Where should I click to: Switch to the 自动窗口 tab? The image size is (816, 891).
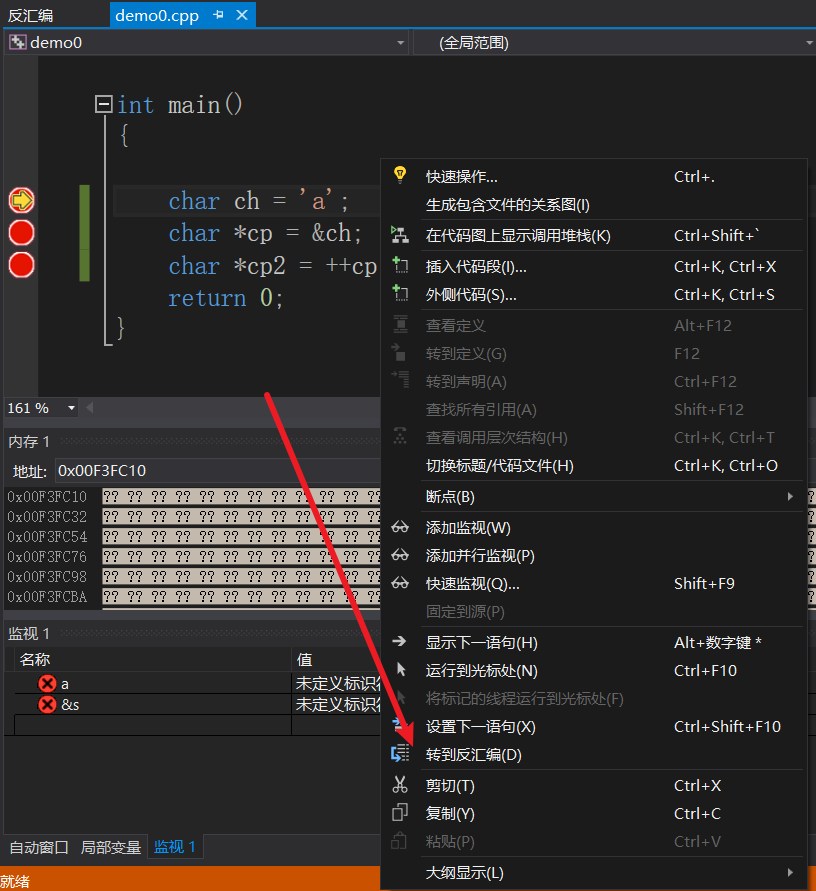(x=39, y=847)
